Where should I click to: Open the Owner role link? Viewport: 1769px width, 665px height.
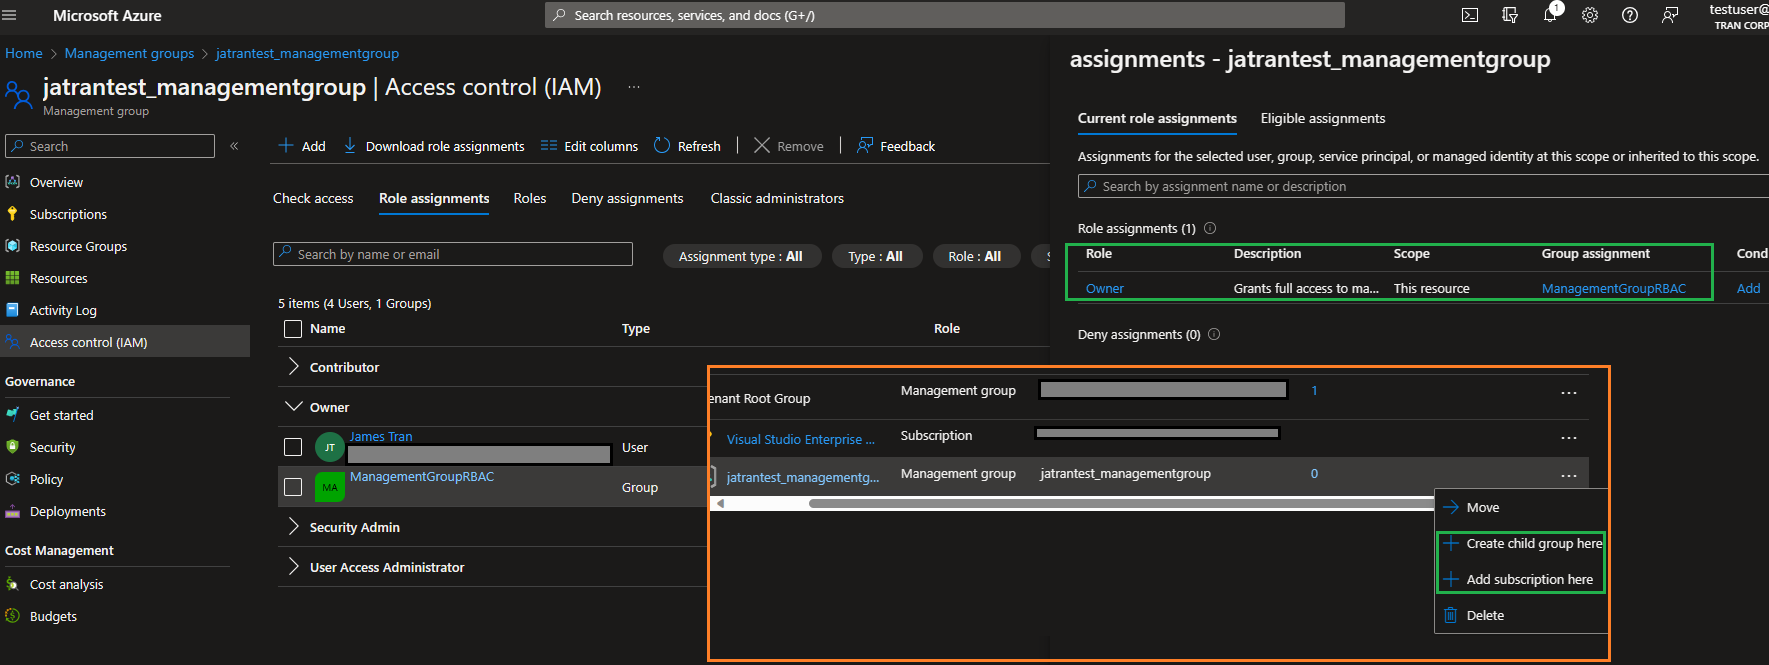click(1105, 288)
